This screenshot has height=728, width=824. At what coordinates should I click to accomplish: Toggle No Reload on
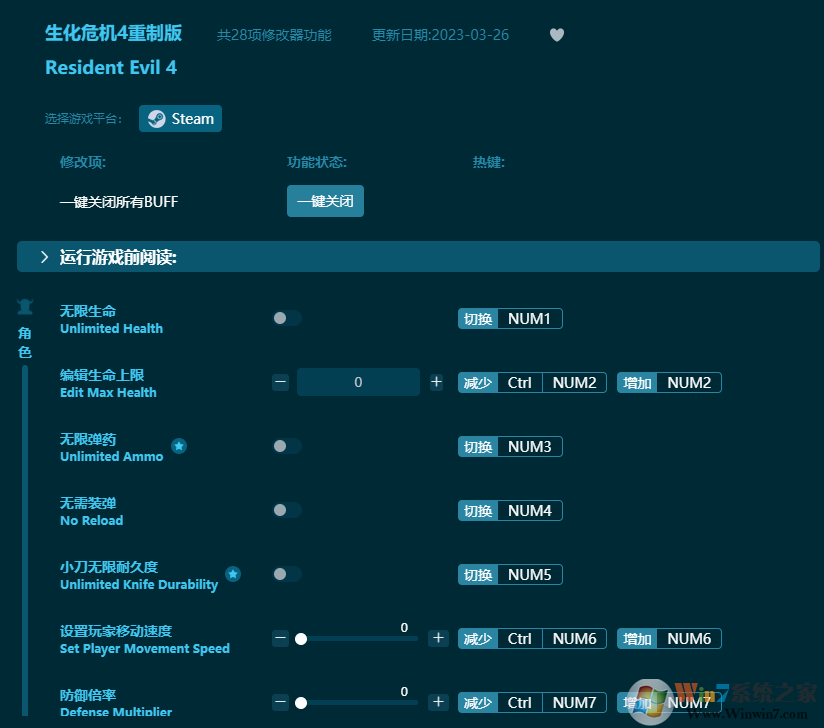point(287,510)
